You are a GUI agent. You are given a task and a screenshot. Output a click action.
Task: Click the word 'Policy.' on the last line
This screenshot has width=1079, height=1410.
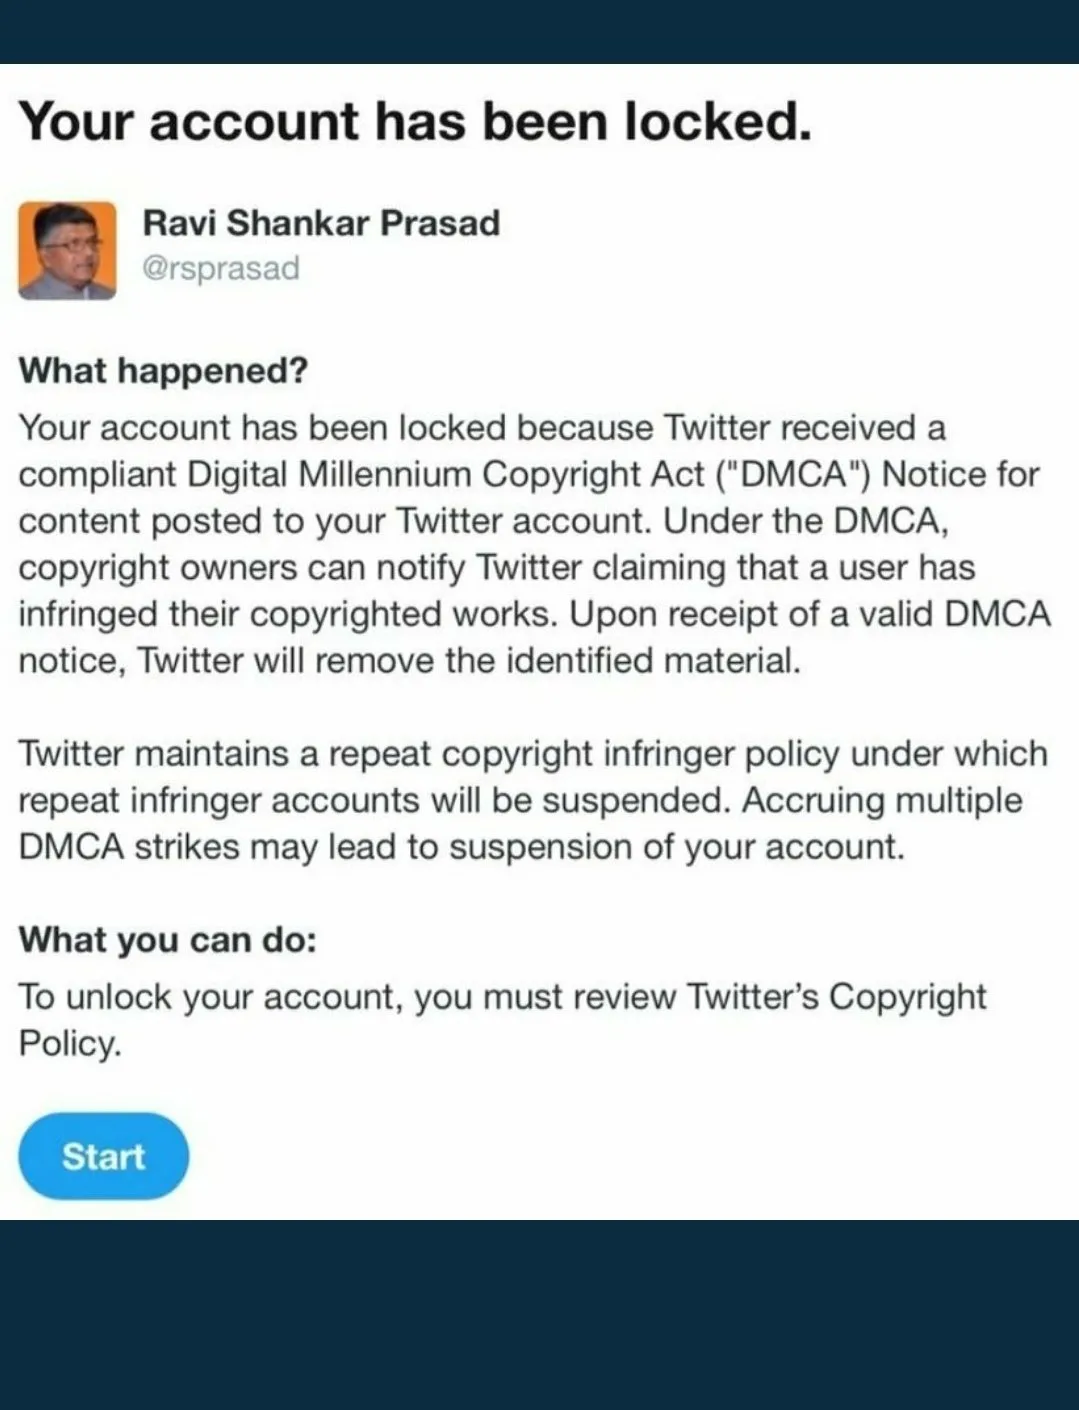(x=70, y=1043)
